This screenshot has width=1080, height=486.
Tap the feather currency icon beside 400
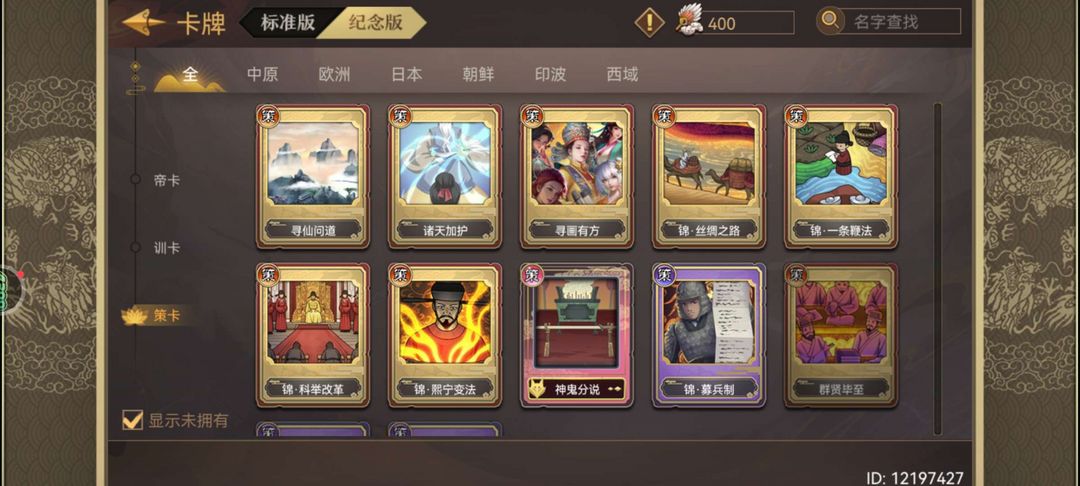[689, 19]
